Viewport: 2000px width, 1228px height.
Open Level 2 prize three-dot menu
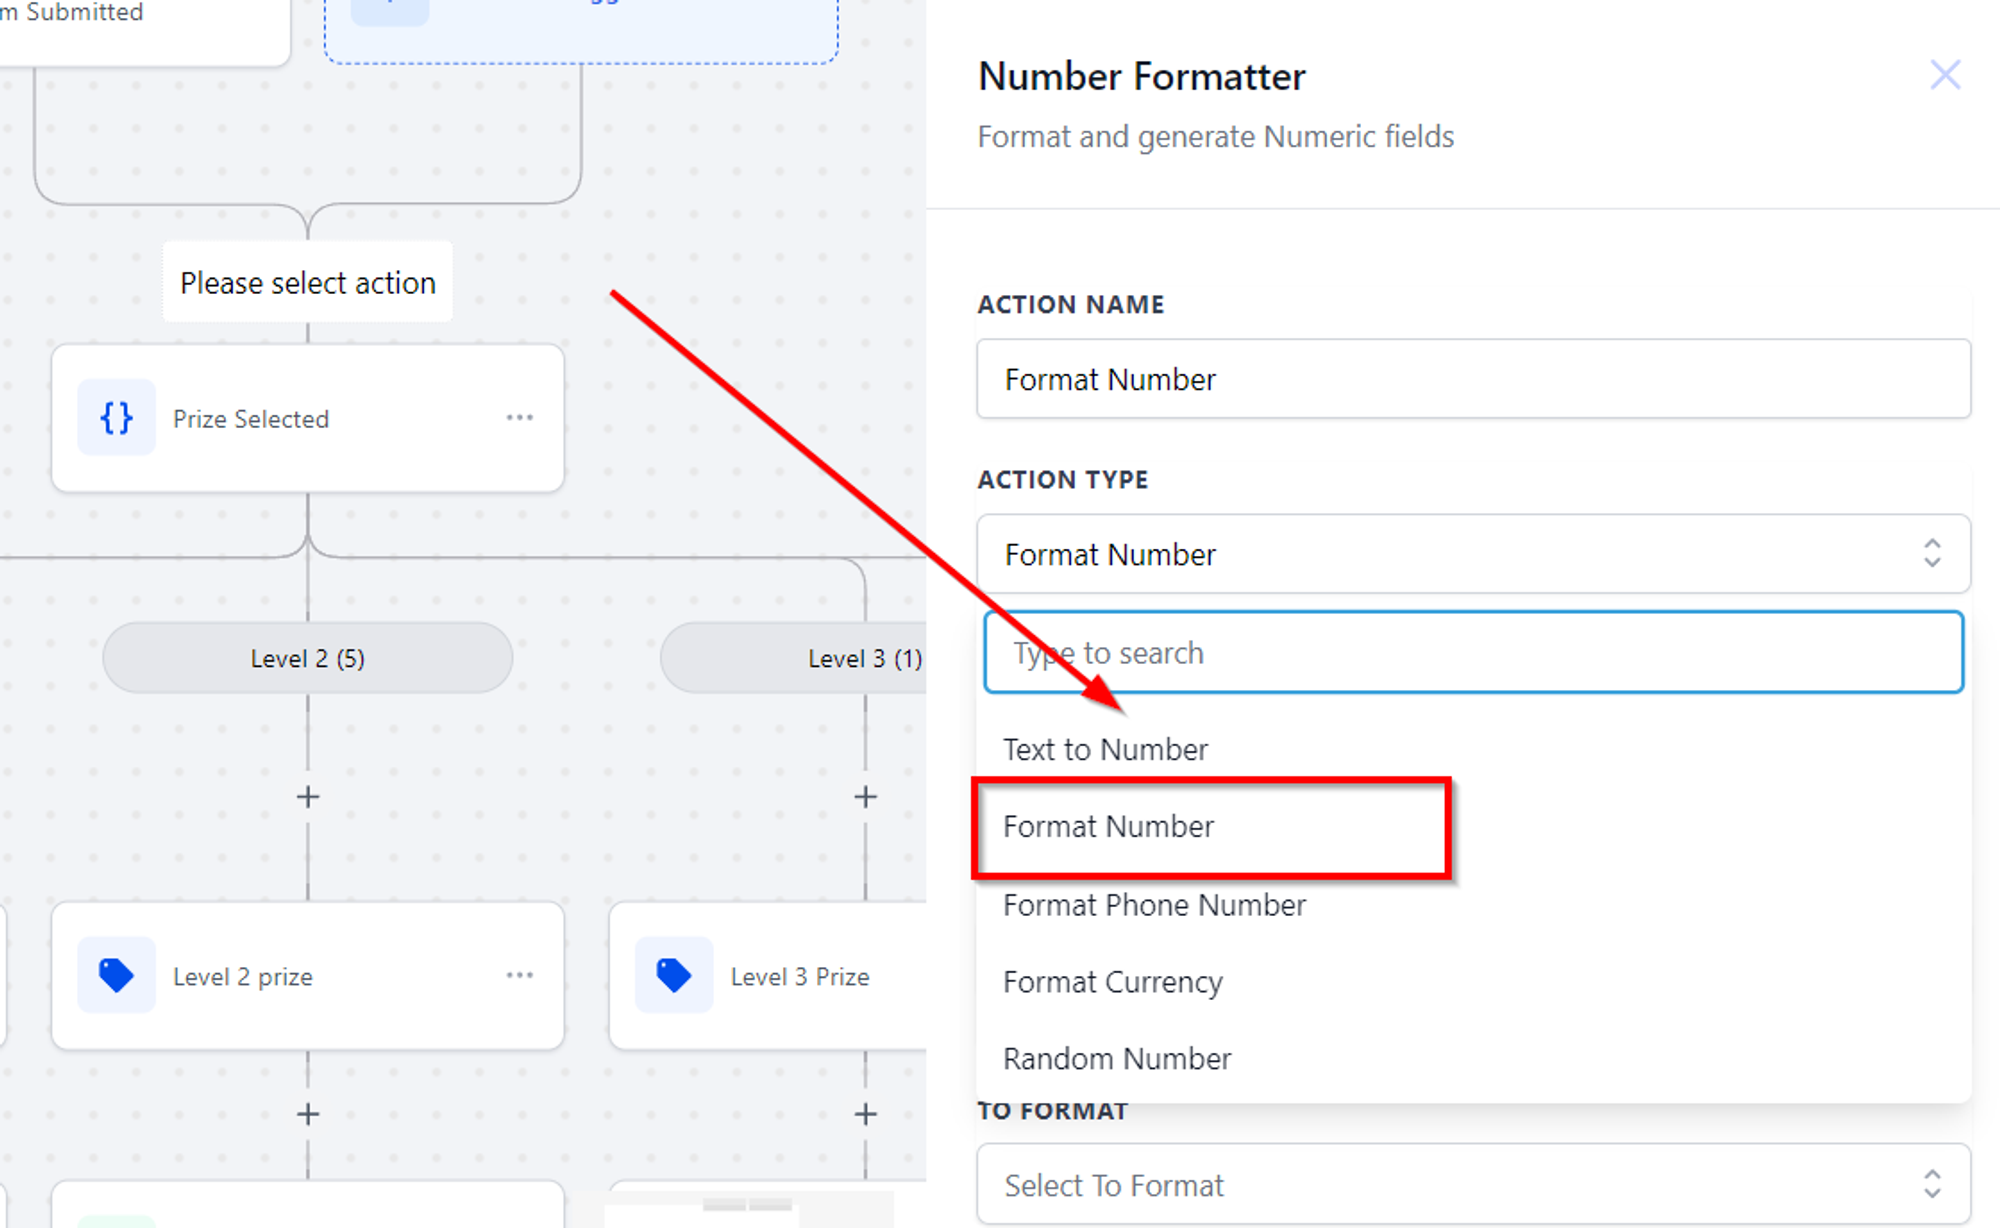click(x=519, y=975)
